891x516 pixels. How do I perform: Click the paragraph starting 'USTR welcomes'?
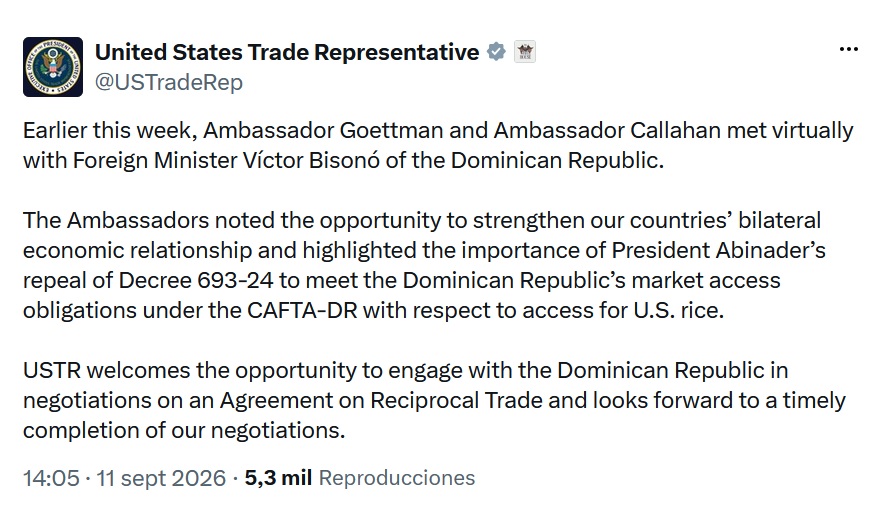coord(434,400)
